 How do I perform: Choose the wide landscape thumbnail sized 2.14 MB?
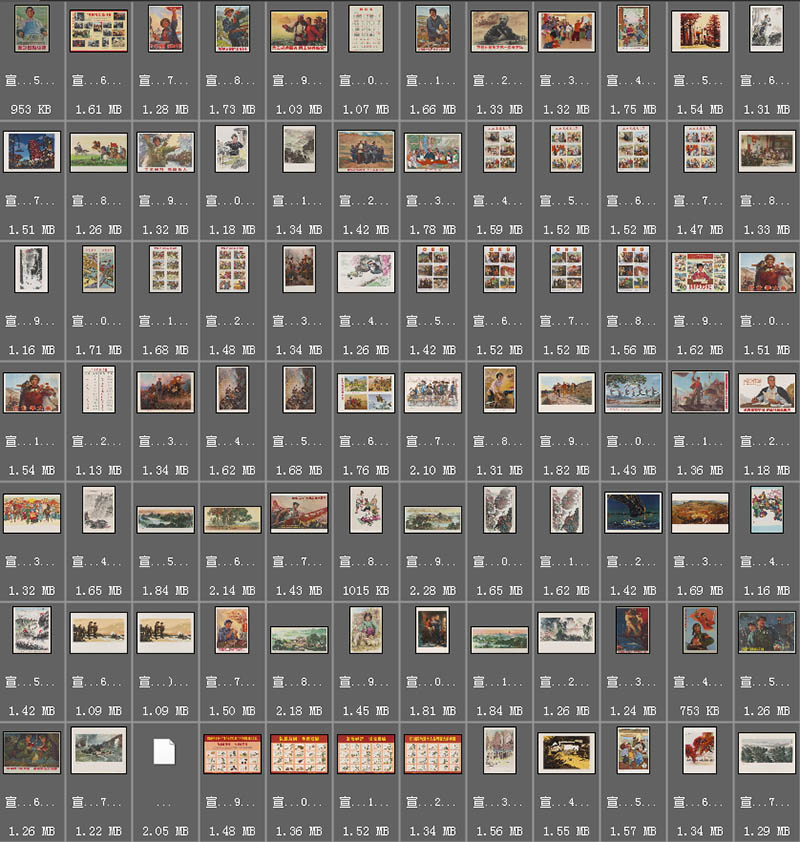pos(232,518)
